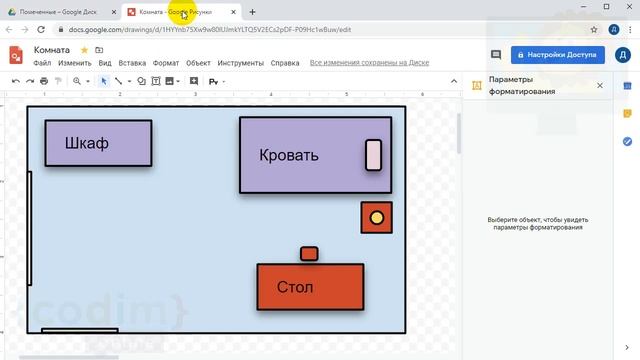Select the pink pillow shape
This screenshot has width=640, height=360.
pos(373,155)
